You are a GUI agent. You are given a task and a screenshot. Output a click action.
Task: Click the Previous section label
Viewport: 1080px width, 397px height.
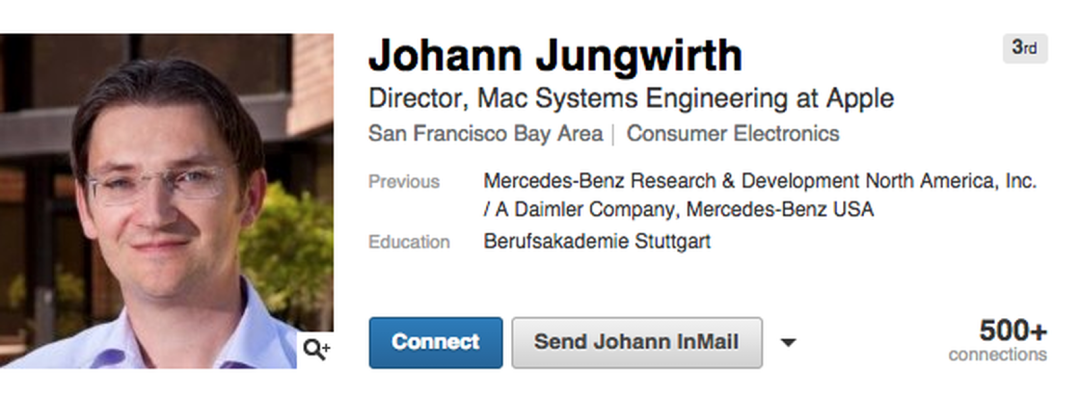coord(404,182)
